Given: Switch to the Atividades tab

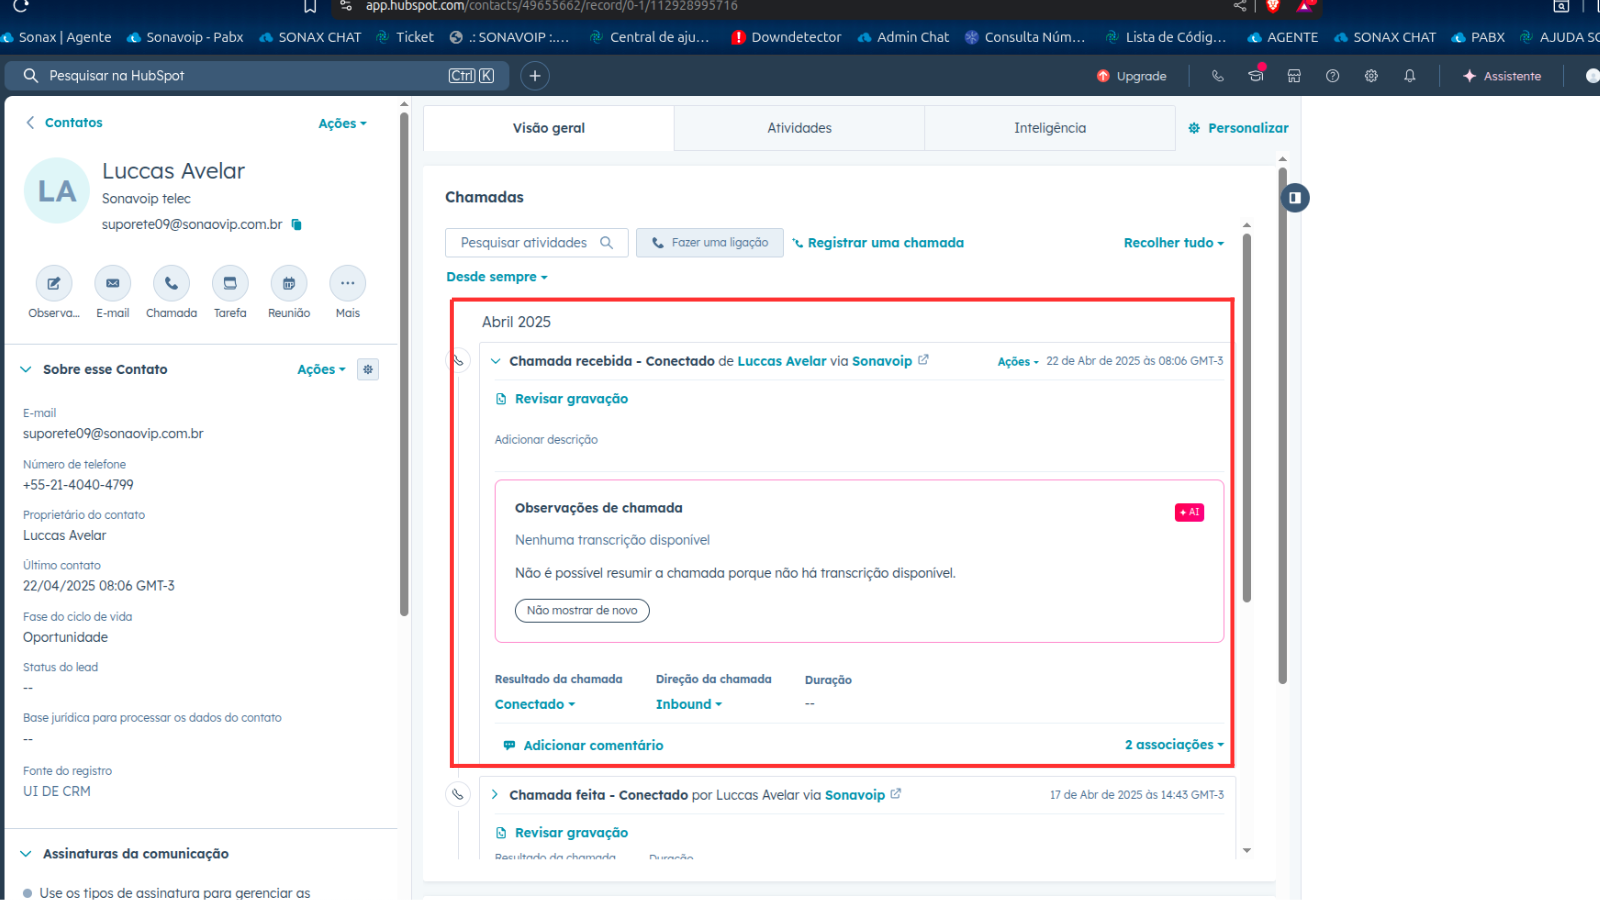Looking at the screenshot, I should [x=799, y=128].
